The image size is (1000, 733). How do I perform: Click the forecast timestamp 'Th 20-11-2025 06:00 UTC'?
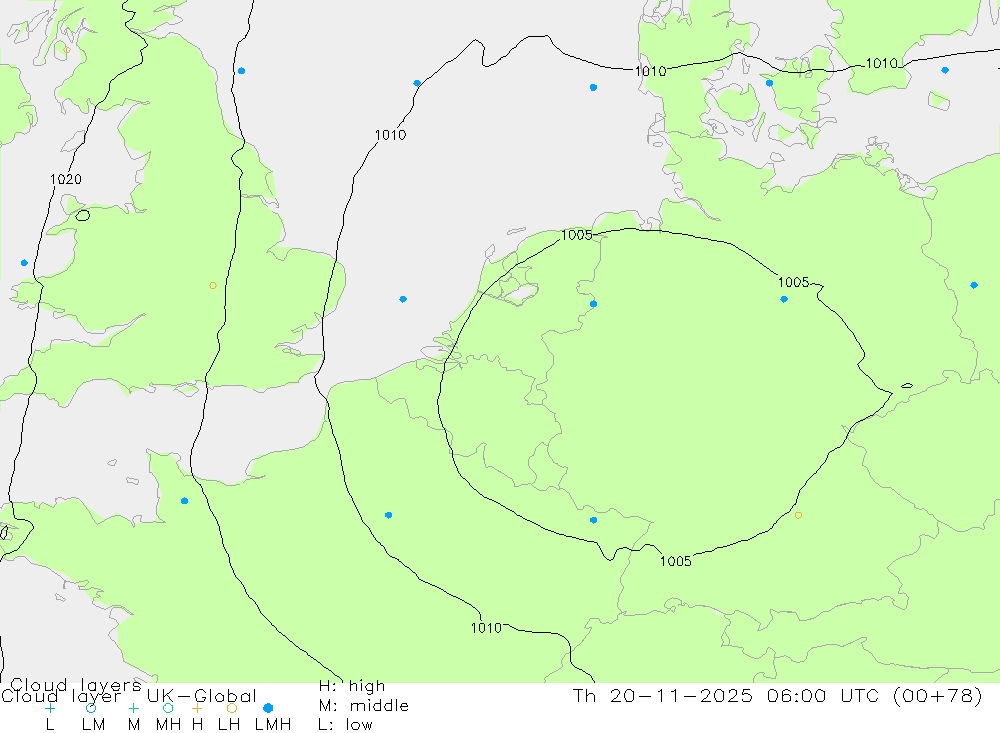point(729,695)
